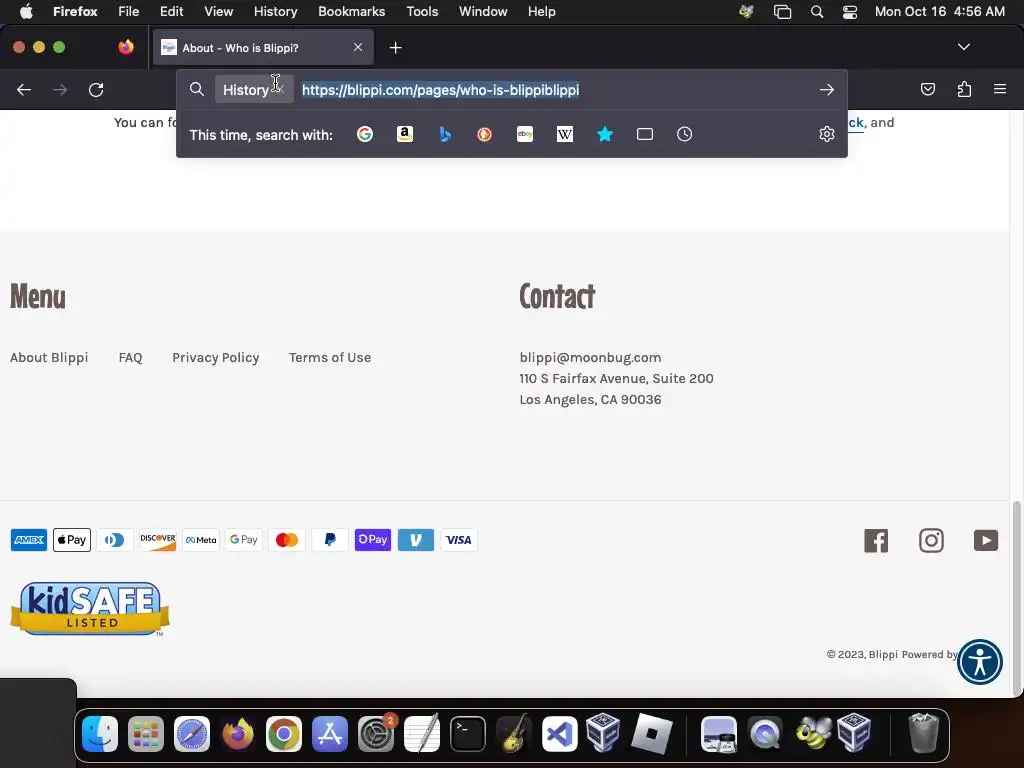The height and width of the screenshot is (768, 1024).
Task: Open the View menu
Action: click(x=218, y=12)
